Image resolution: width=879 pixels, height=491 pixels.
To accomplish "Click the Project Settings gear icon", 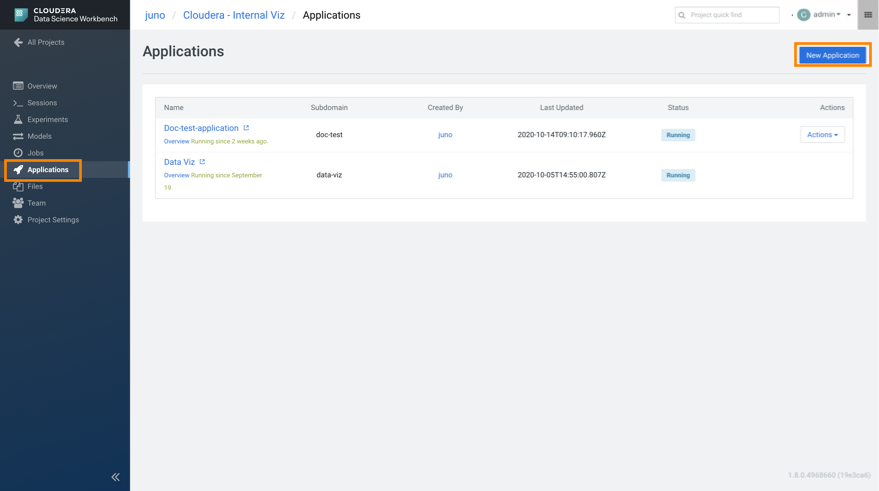I will (x=18, y=220).
